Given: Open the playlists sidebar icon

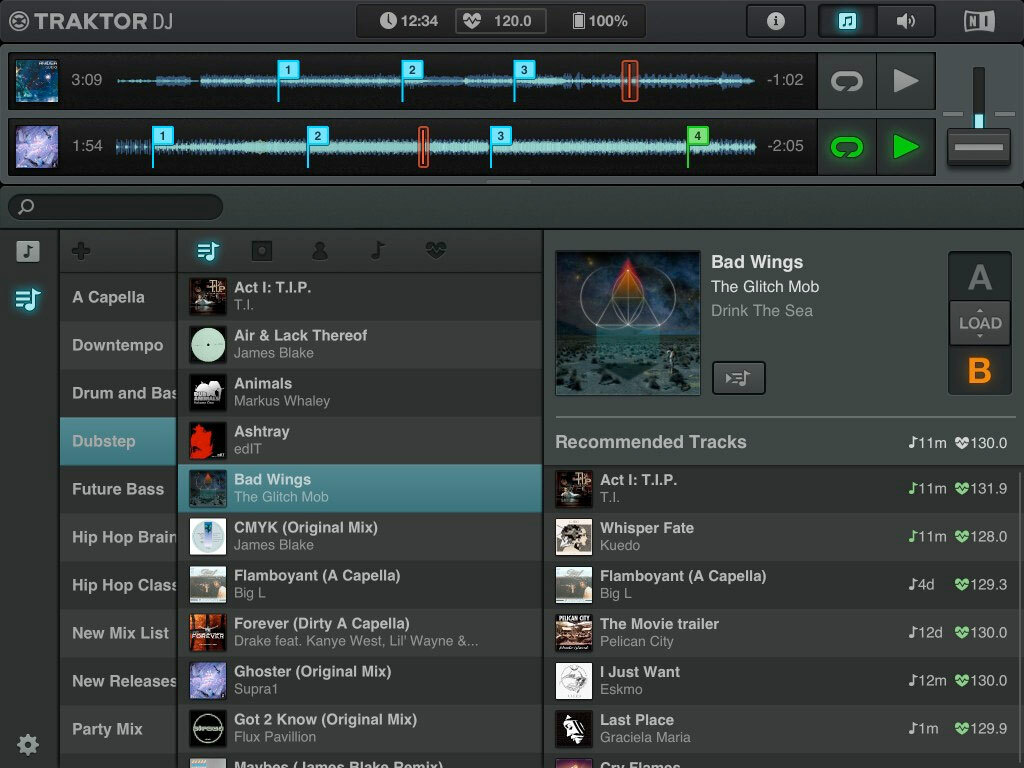Looking at the screenshot, I should 28,300.
